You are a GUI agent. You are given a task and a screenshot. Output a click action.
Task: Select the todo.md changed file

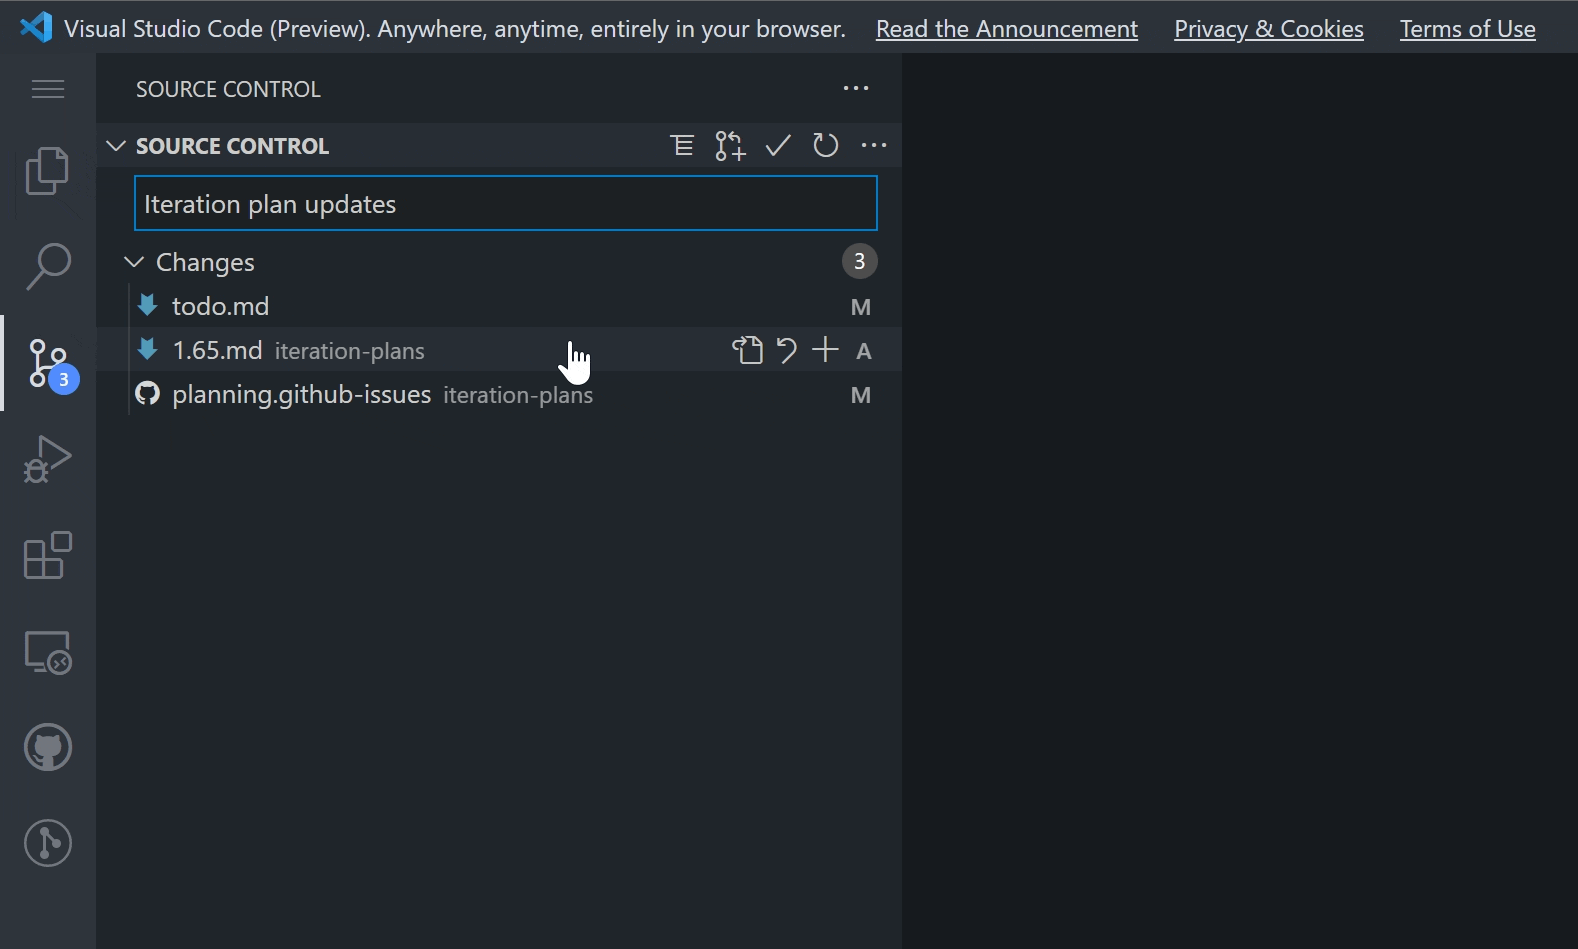click(499, 306)
